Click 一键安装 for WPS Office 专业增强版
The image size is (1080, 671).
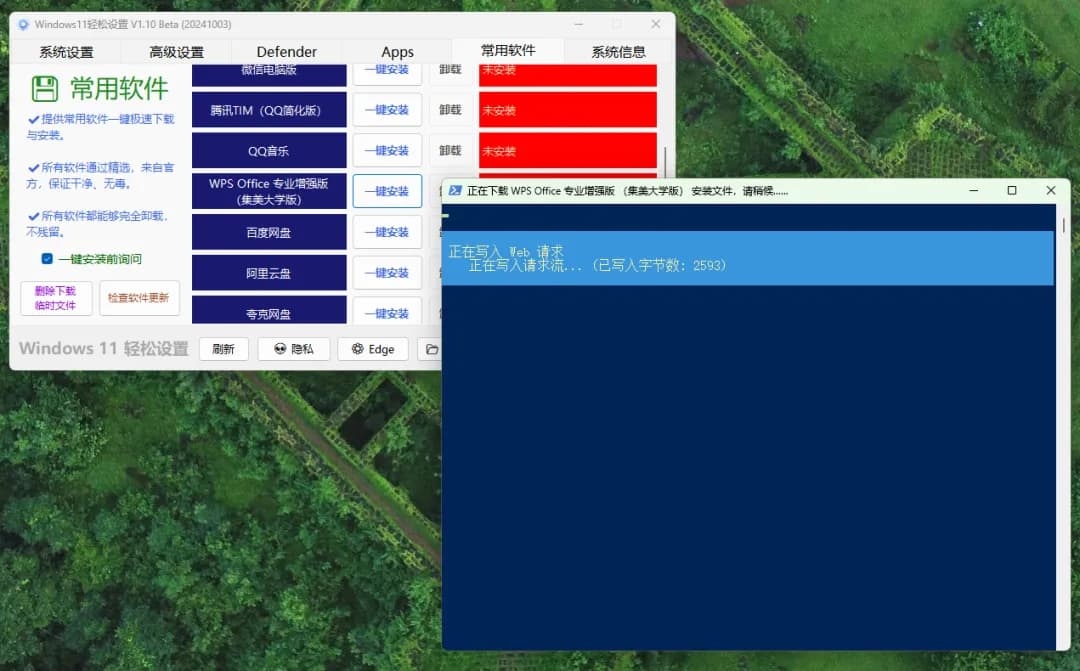tap(387, 190)
